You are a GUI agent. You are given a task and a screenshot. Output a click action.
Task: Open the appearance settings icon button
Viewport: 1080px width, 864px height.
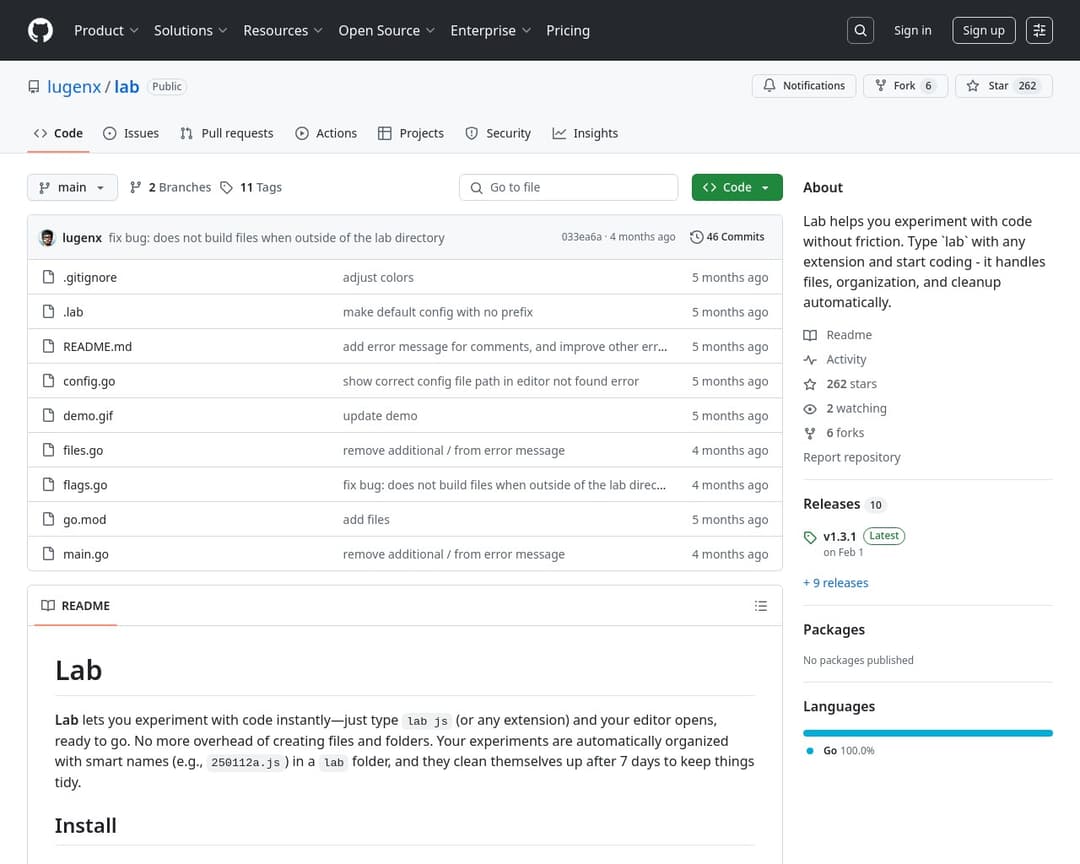coord(1039,30)
